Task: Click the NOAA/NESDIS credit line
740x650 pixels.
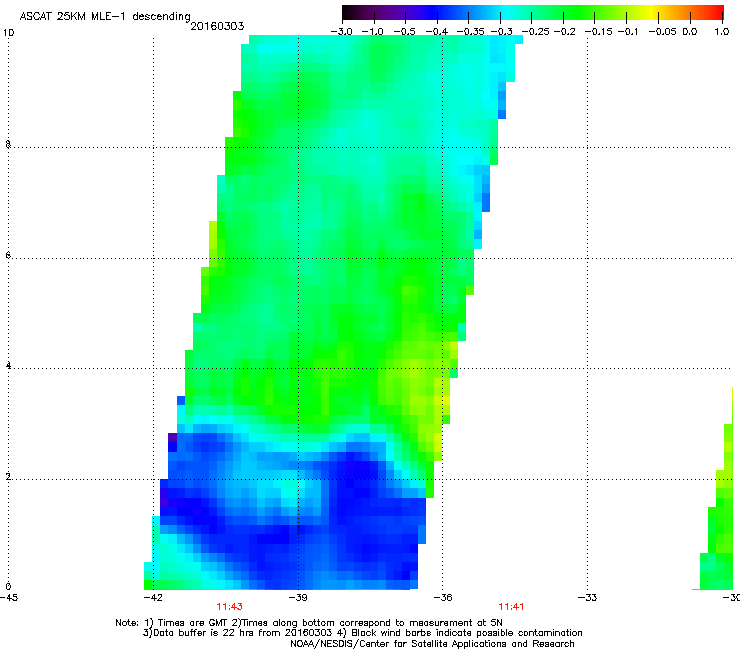Action: pos(432,644)
